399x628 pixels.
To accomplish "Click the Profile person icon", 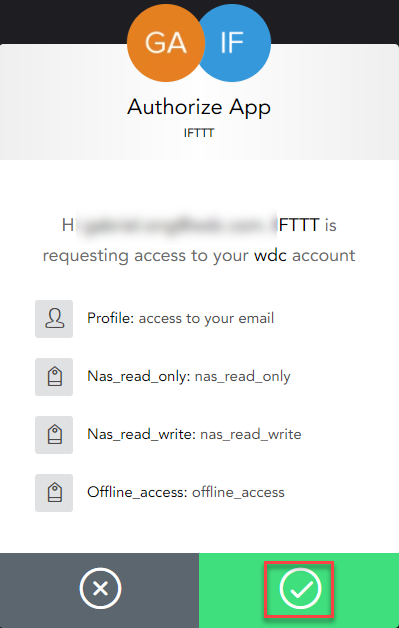I will pyautogui.click(x=54, y=319).
